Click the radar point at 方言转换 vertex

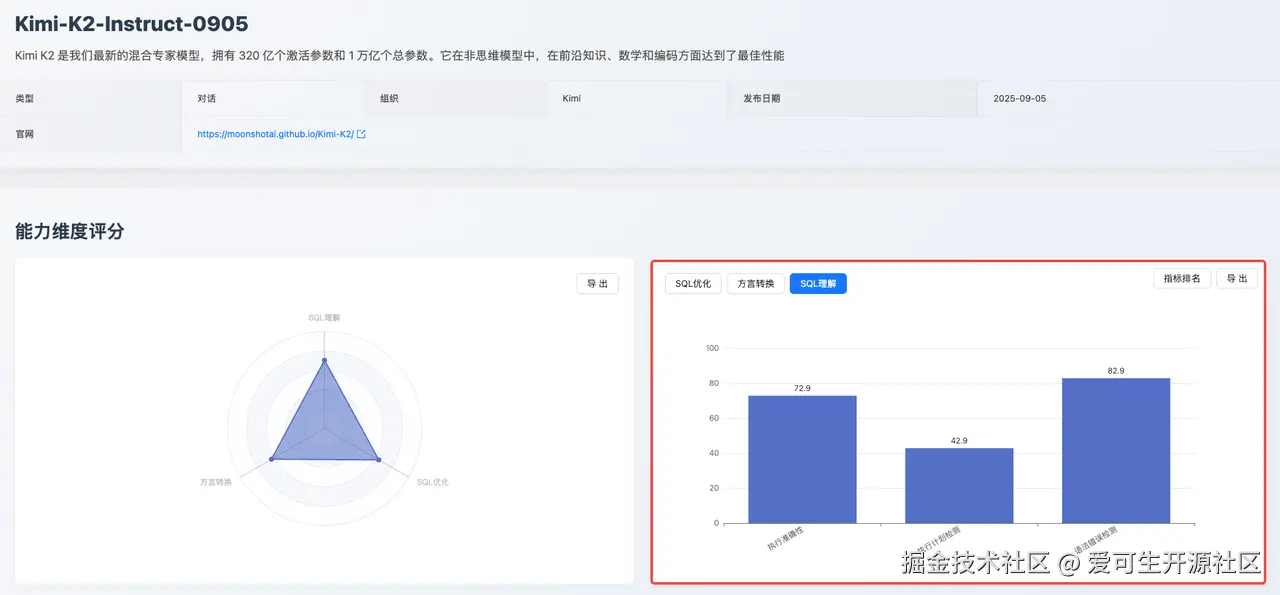click(271, 459)
